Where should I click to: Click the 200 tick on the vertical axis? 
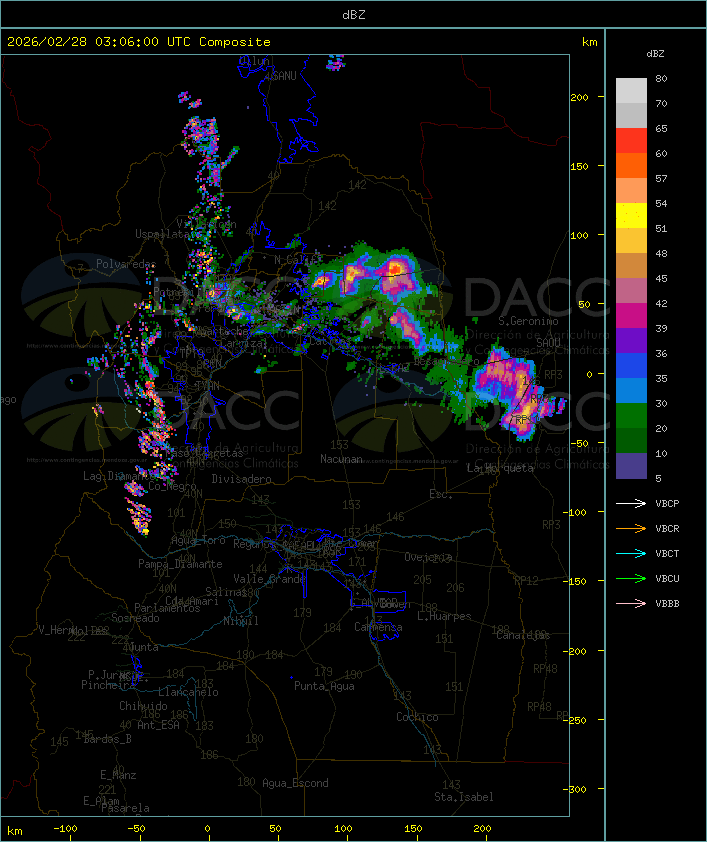[x=579, y=97]
